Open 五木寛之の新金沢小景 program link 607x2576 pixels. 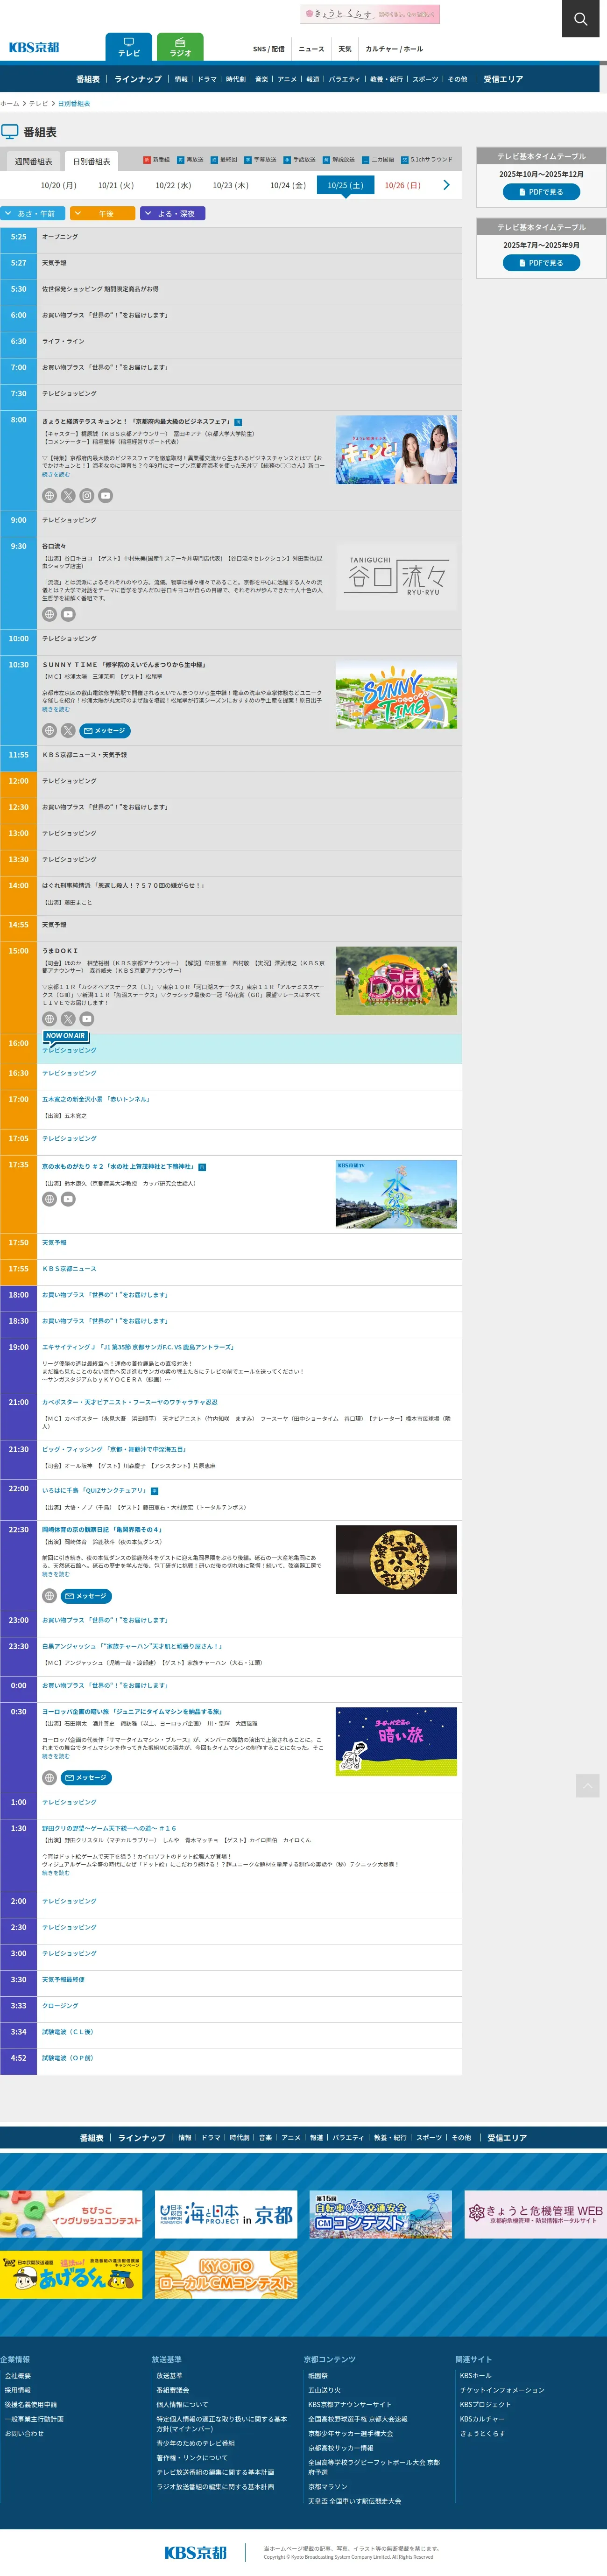point(96,1099)
